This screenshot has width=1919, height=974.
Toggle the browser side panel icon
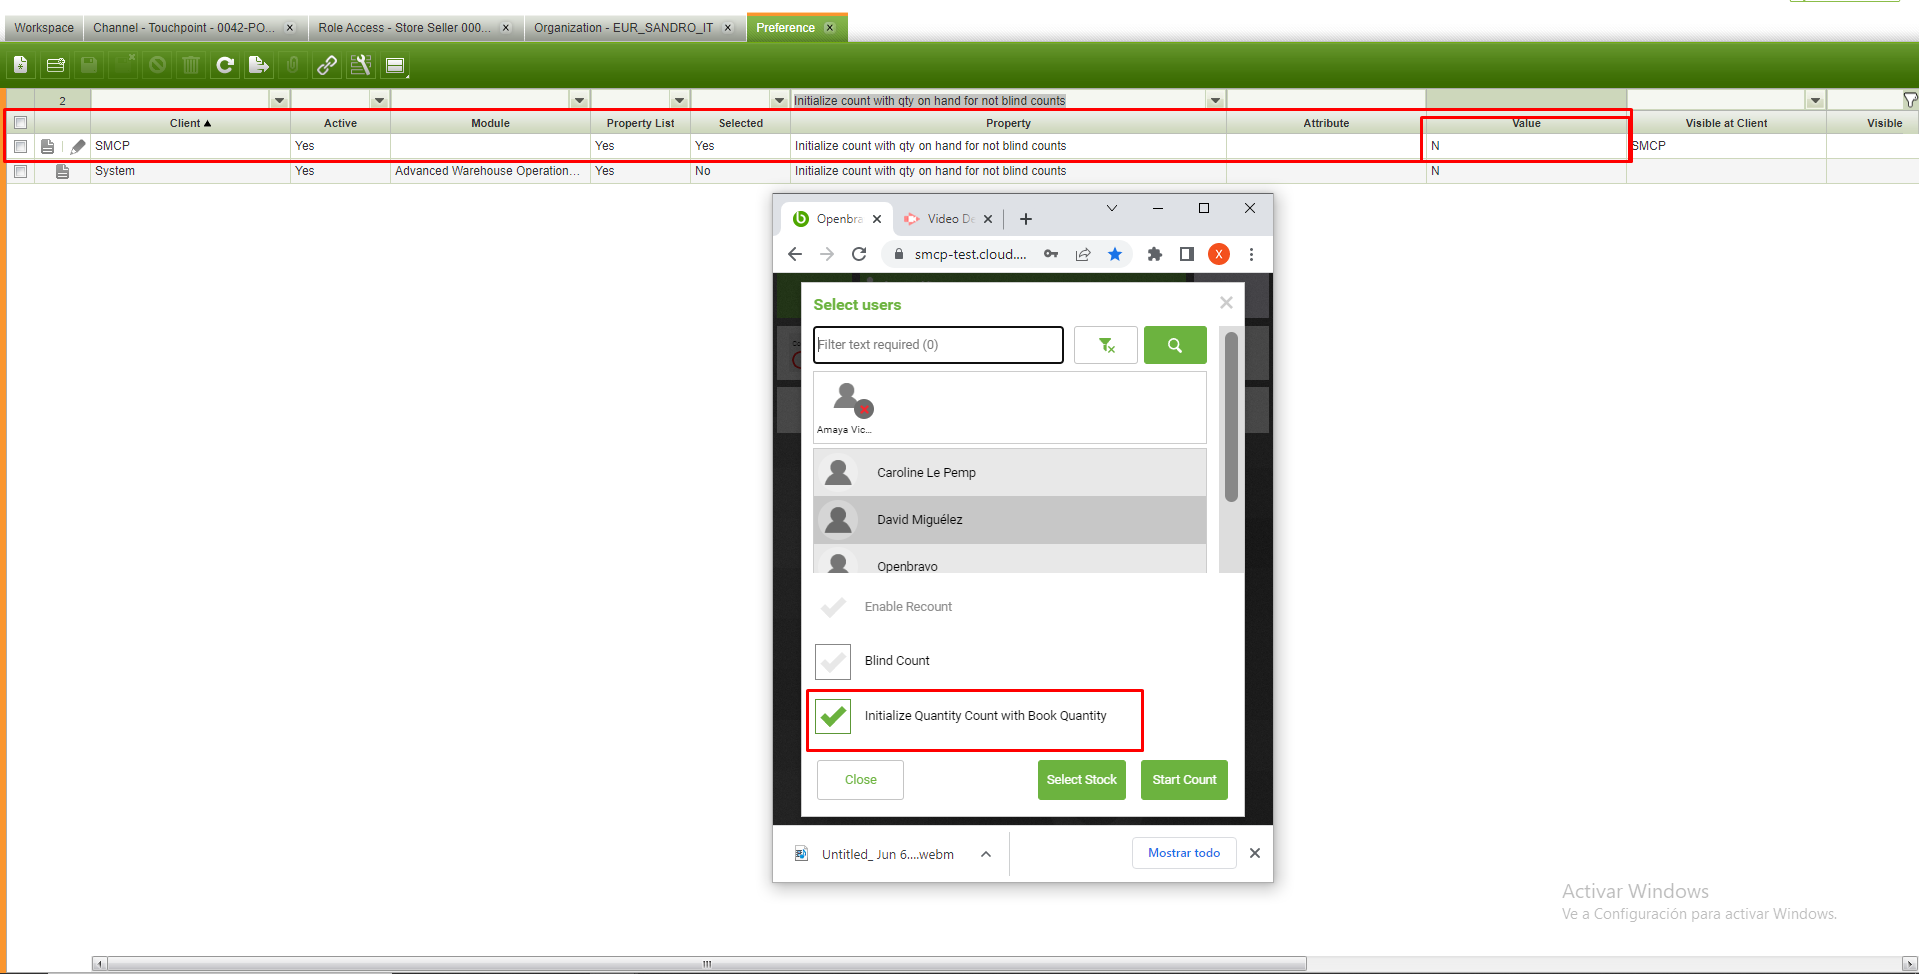(x=1187, y=254)
